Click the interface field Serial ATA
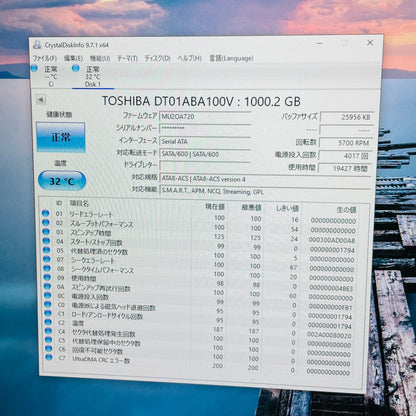 [205, 142]
